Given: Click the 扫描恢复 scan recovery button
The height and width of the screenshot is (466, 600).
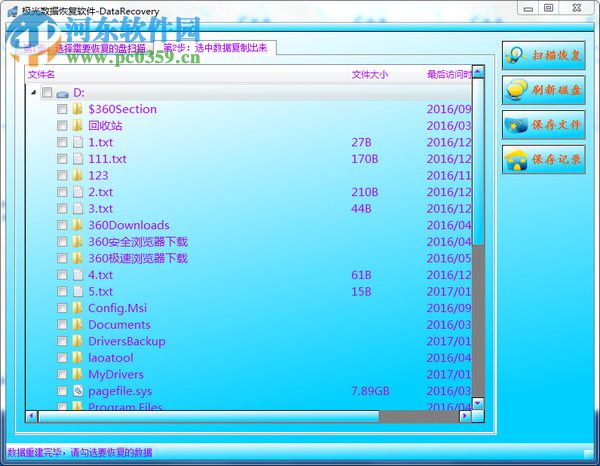Looking at the screenshot, I should [x=544, y=55].
